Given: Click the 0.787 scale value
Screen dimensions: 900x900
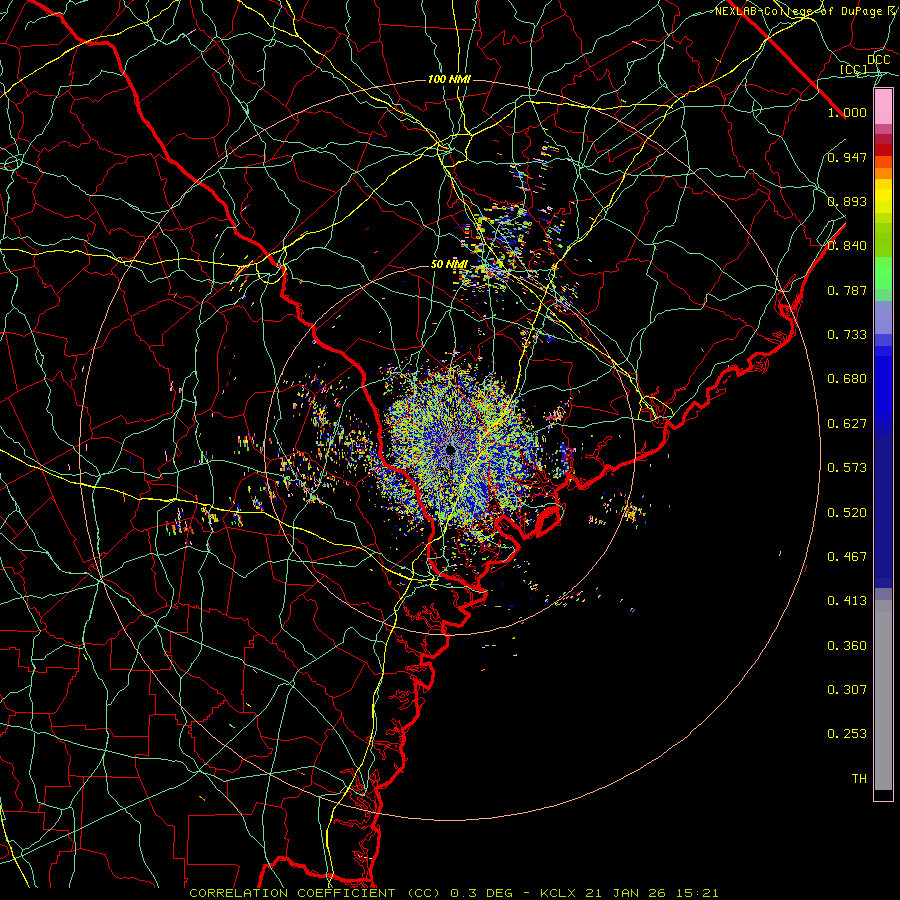Looking at the screenshot, I should coord(847,290).
